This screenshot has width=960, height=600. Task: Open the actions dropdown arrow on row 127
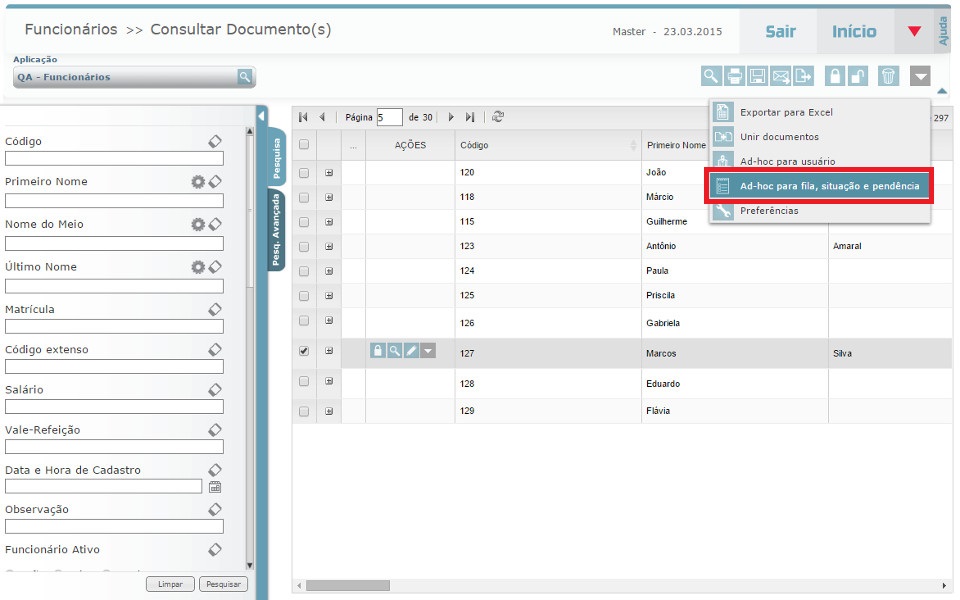tap(428, 351)
